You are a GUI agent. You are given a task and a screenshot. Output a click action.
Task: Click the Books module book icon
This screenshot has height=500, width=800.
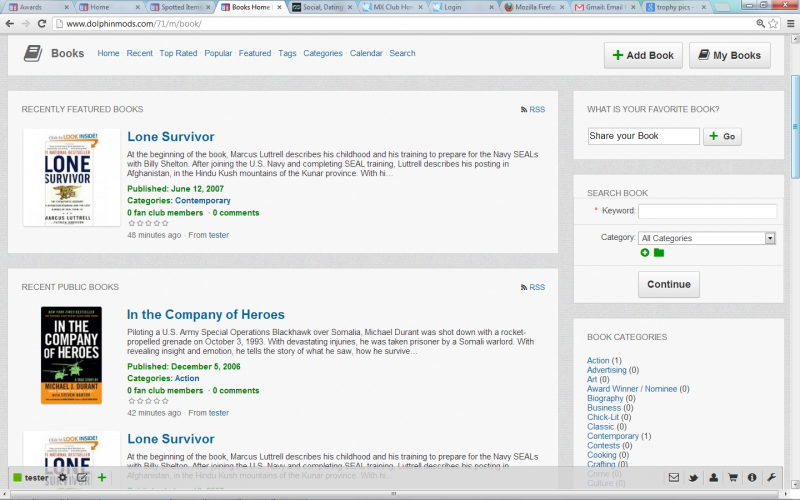[x=33, y=54]
